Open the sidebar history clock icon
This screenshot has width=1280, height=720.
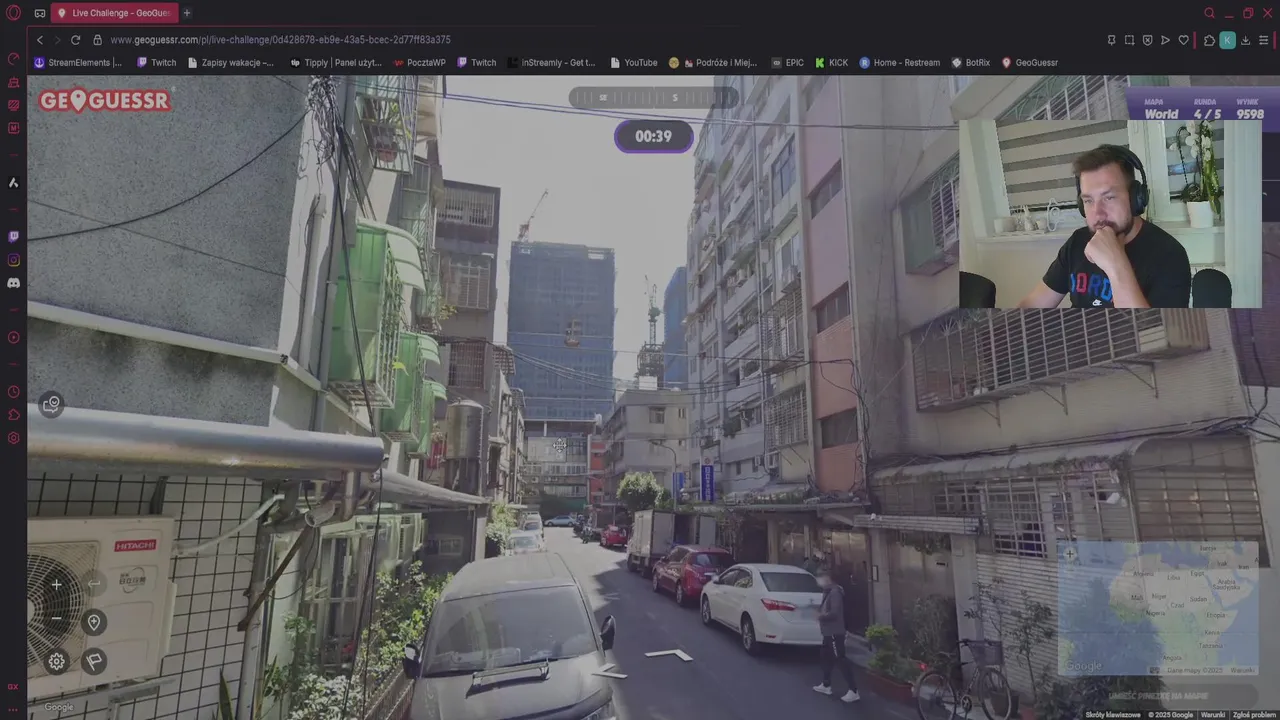[13, 391]
